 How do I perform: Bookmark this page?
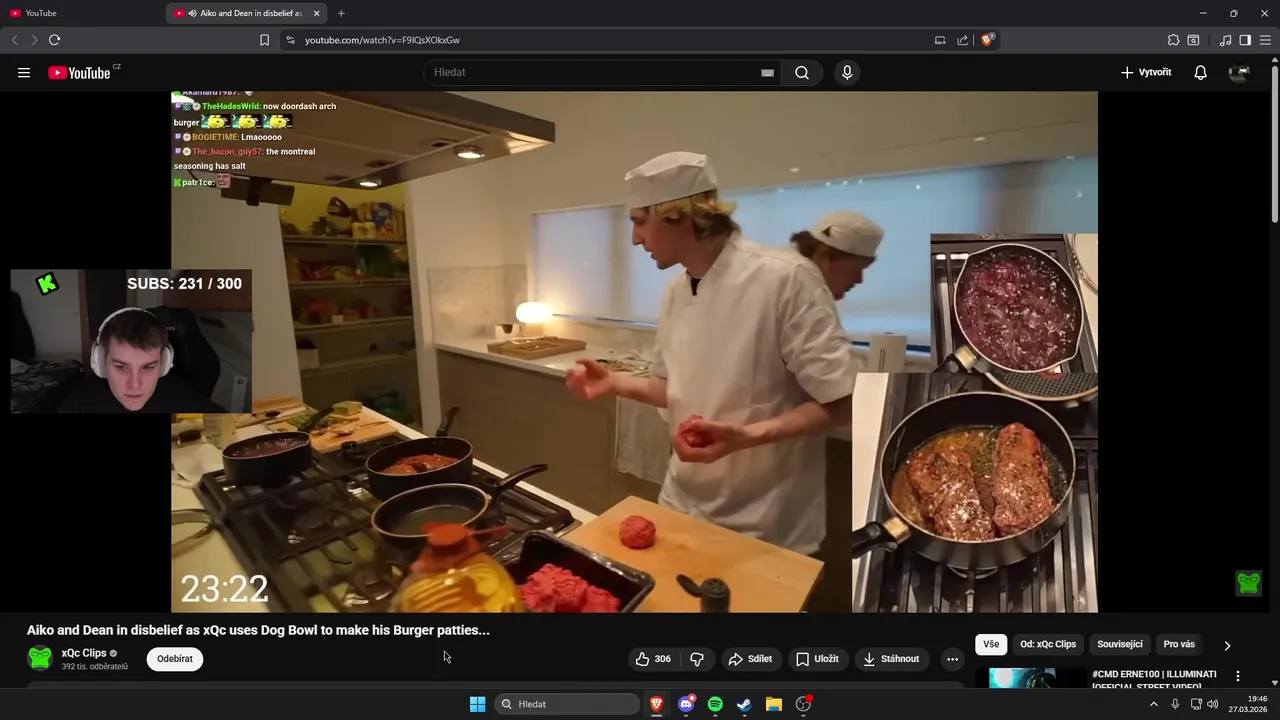264,40
